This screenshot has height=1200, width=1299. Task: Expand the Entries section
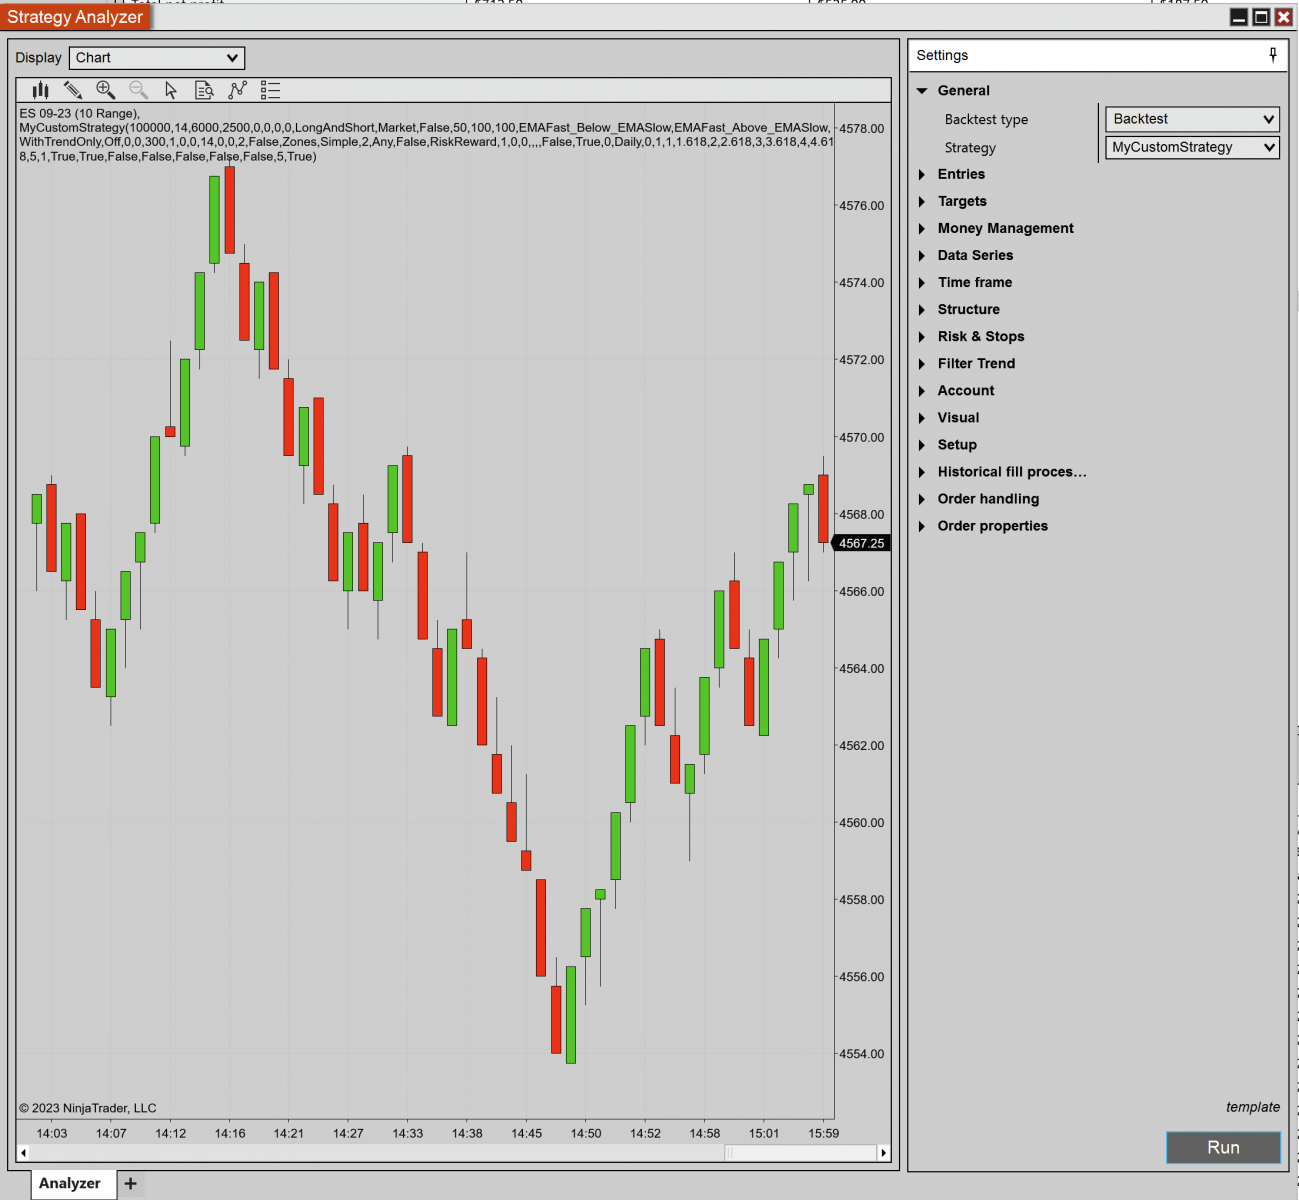pos(922,175)
